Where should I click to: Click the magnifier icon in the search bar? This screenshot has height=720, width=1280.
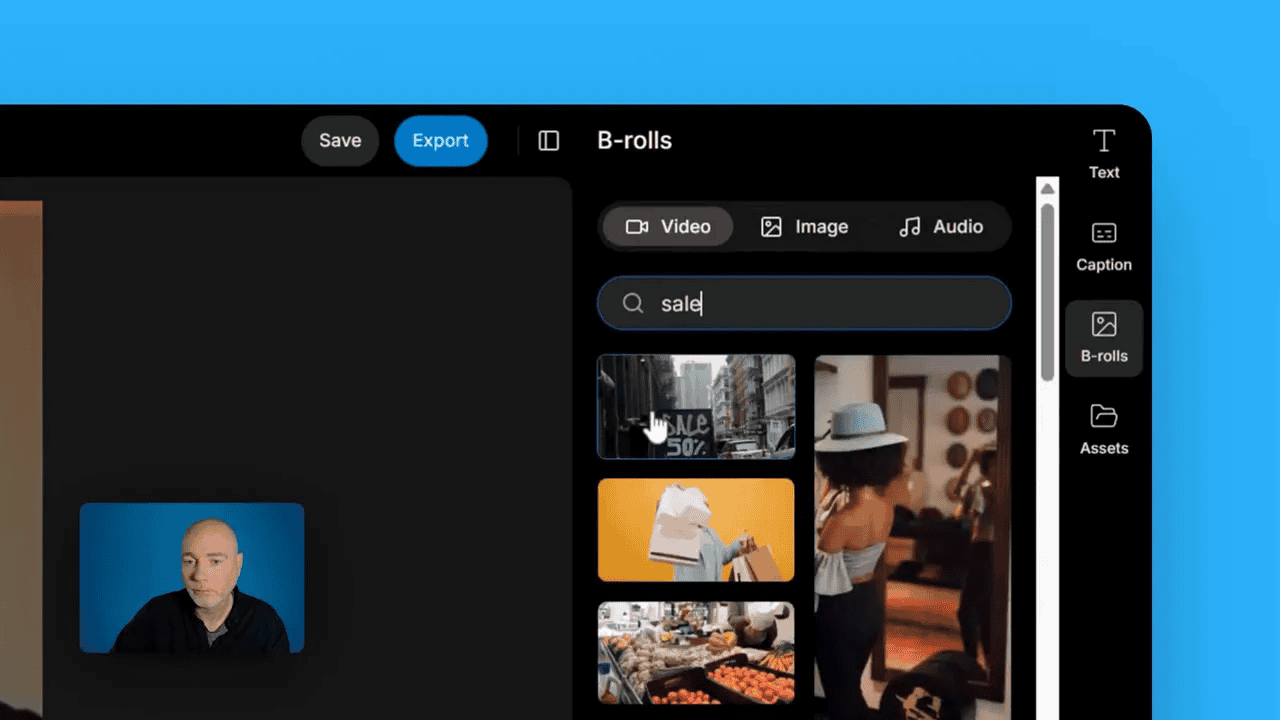point(633,303)
